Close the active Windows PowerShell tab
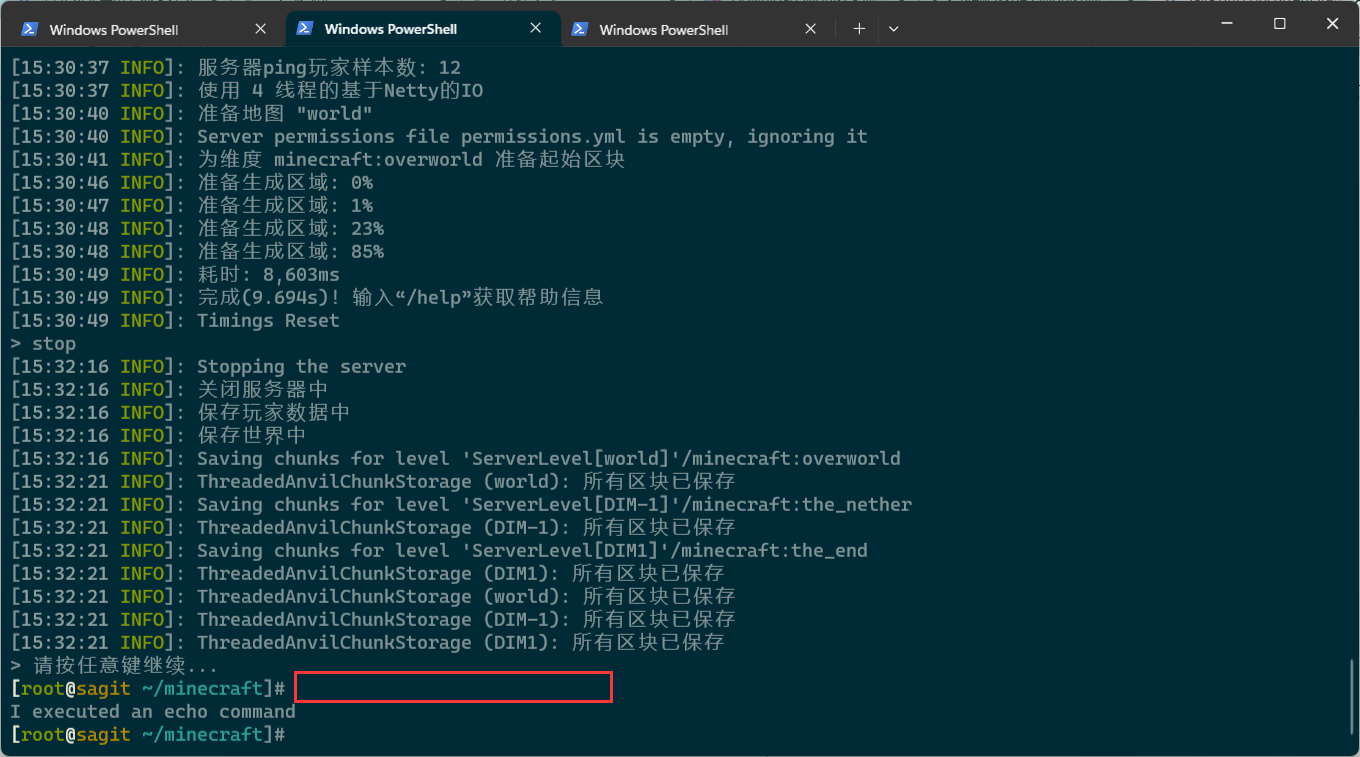The image size is (1360, 757). tap(536, 29)
